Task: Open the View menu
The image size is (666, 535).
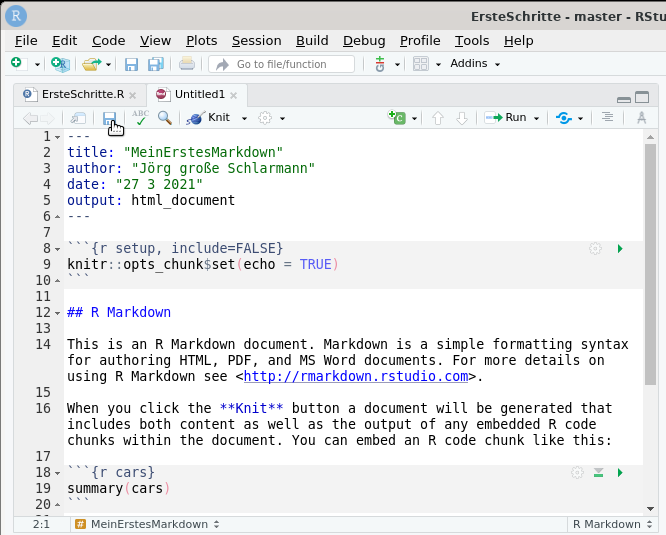Action: [x=155, y=41]
